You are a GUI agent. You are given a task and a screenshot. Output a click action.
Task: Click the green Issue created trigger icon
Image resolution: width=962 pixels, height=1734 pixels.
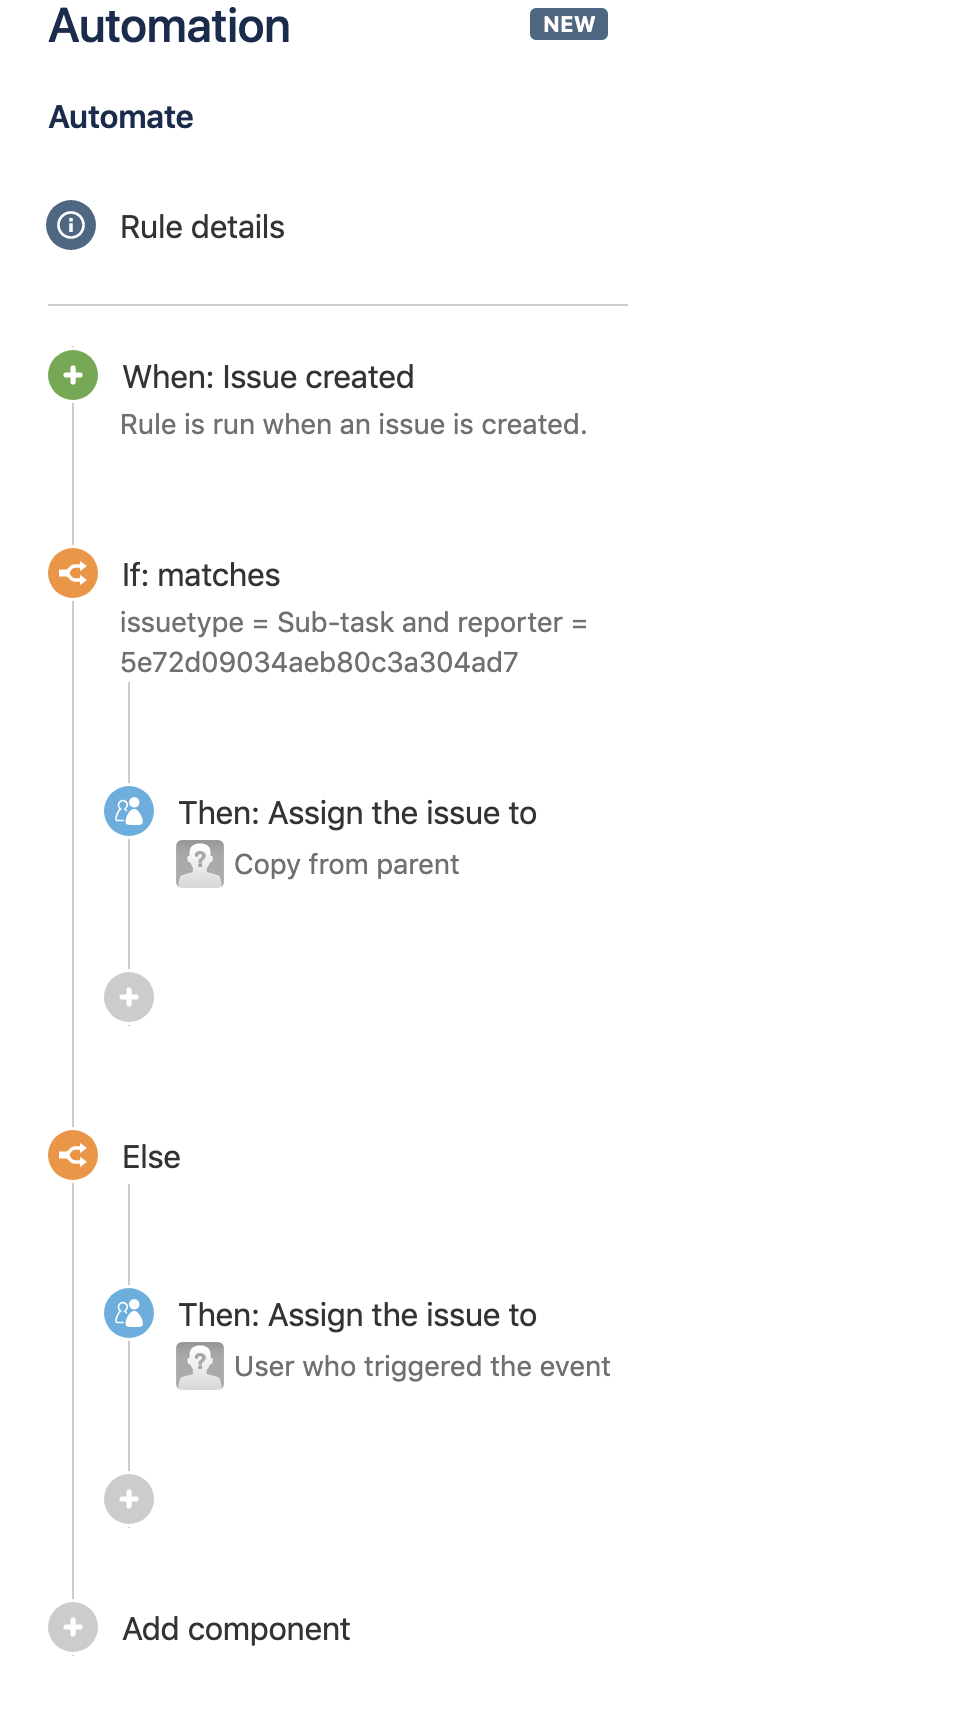coord(73,375)
